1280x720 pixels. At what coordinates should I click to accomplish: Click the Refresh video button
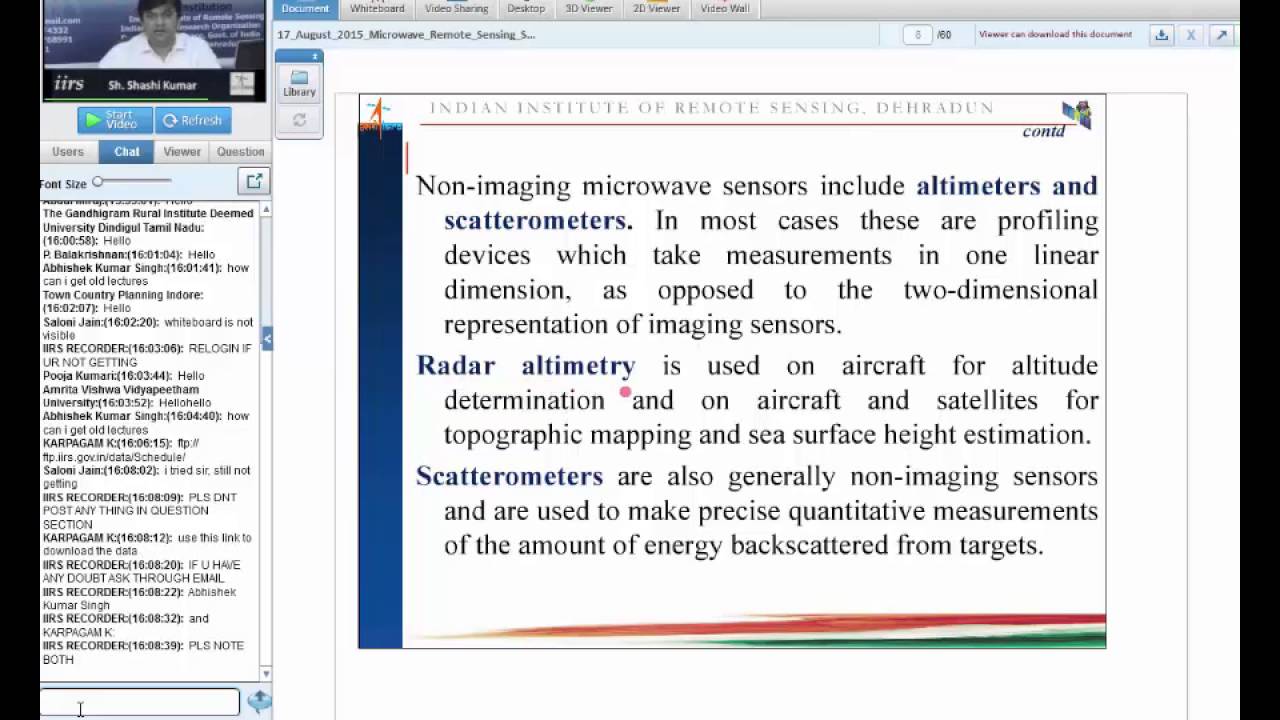point(193,120)
